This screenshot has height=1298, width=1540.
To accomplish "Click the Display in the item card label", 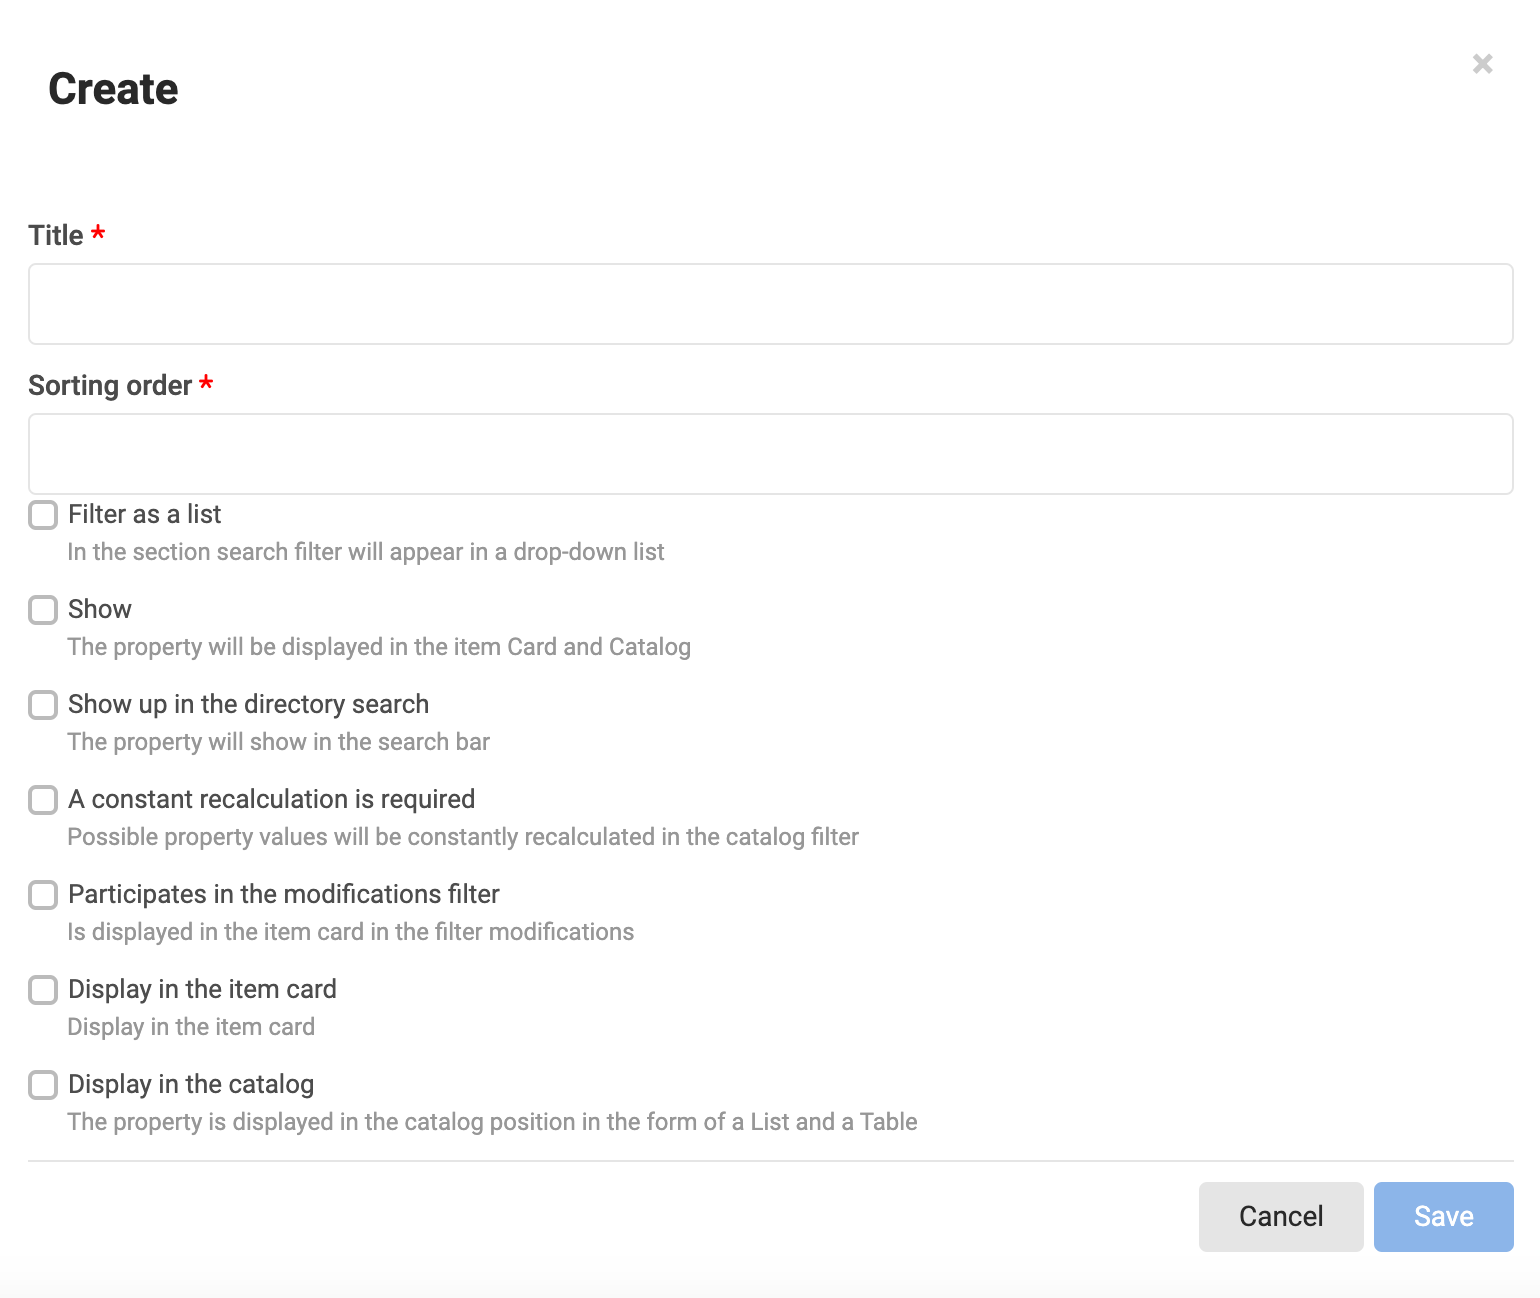I will pos(202,989).
